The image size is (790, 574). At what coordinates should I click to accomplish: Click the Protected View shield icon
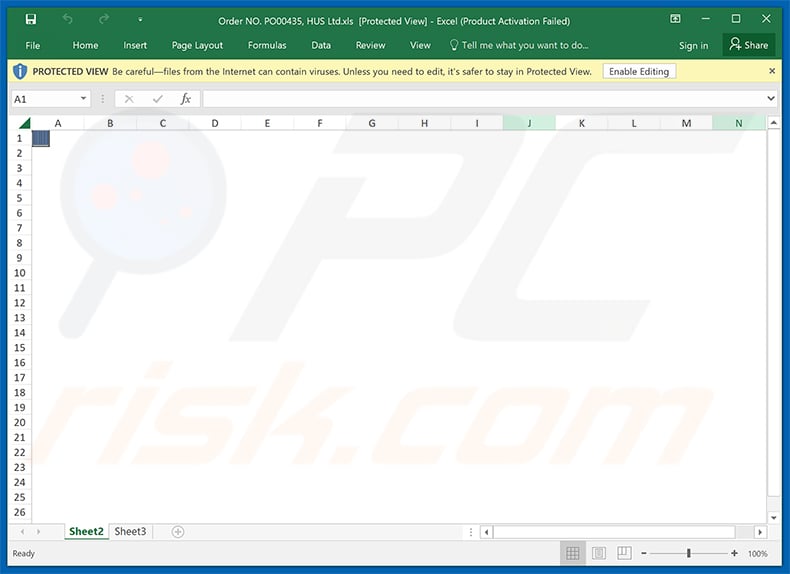pyautogui.click(x=20, y=72)
